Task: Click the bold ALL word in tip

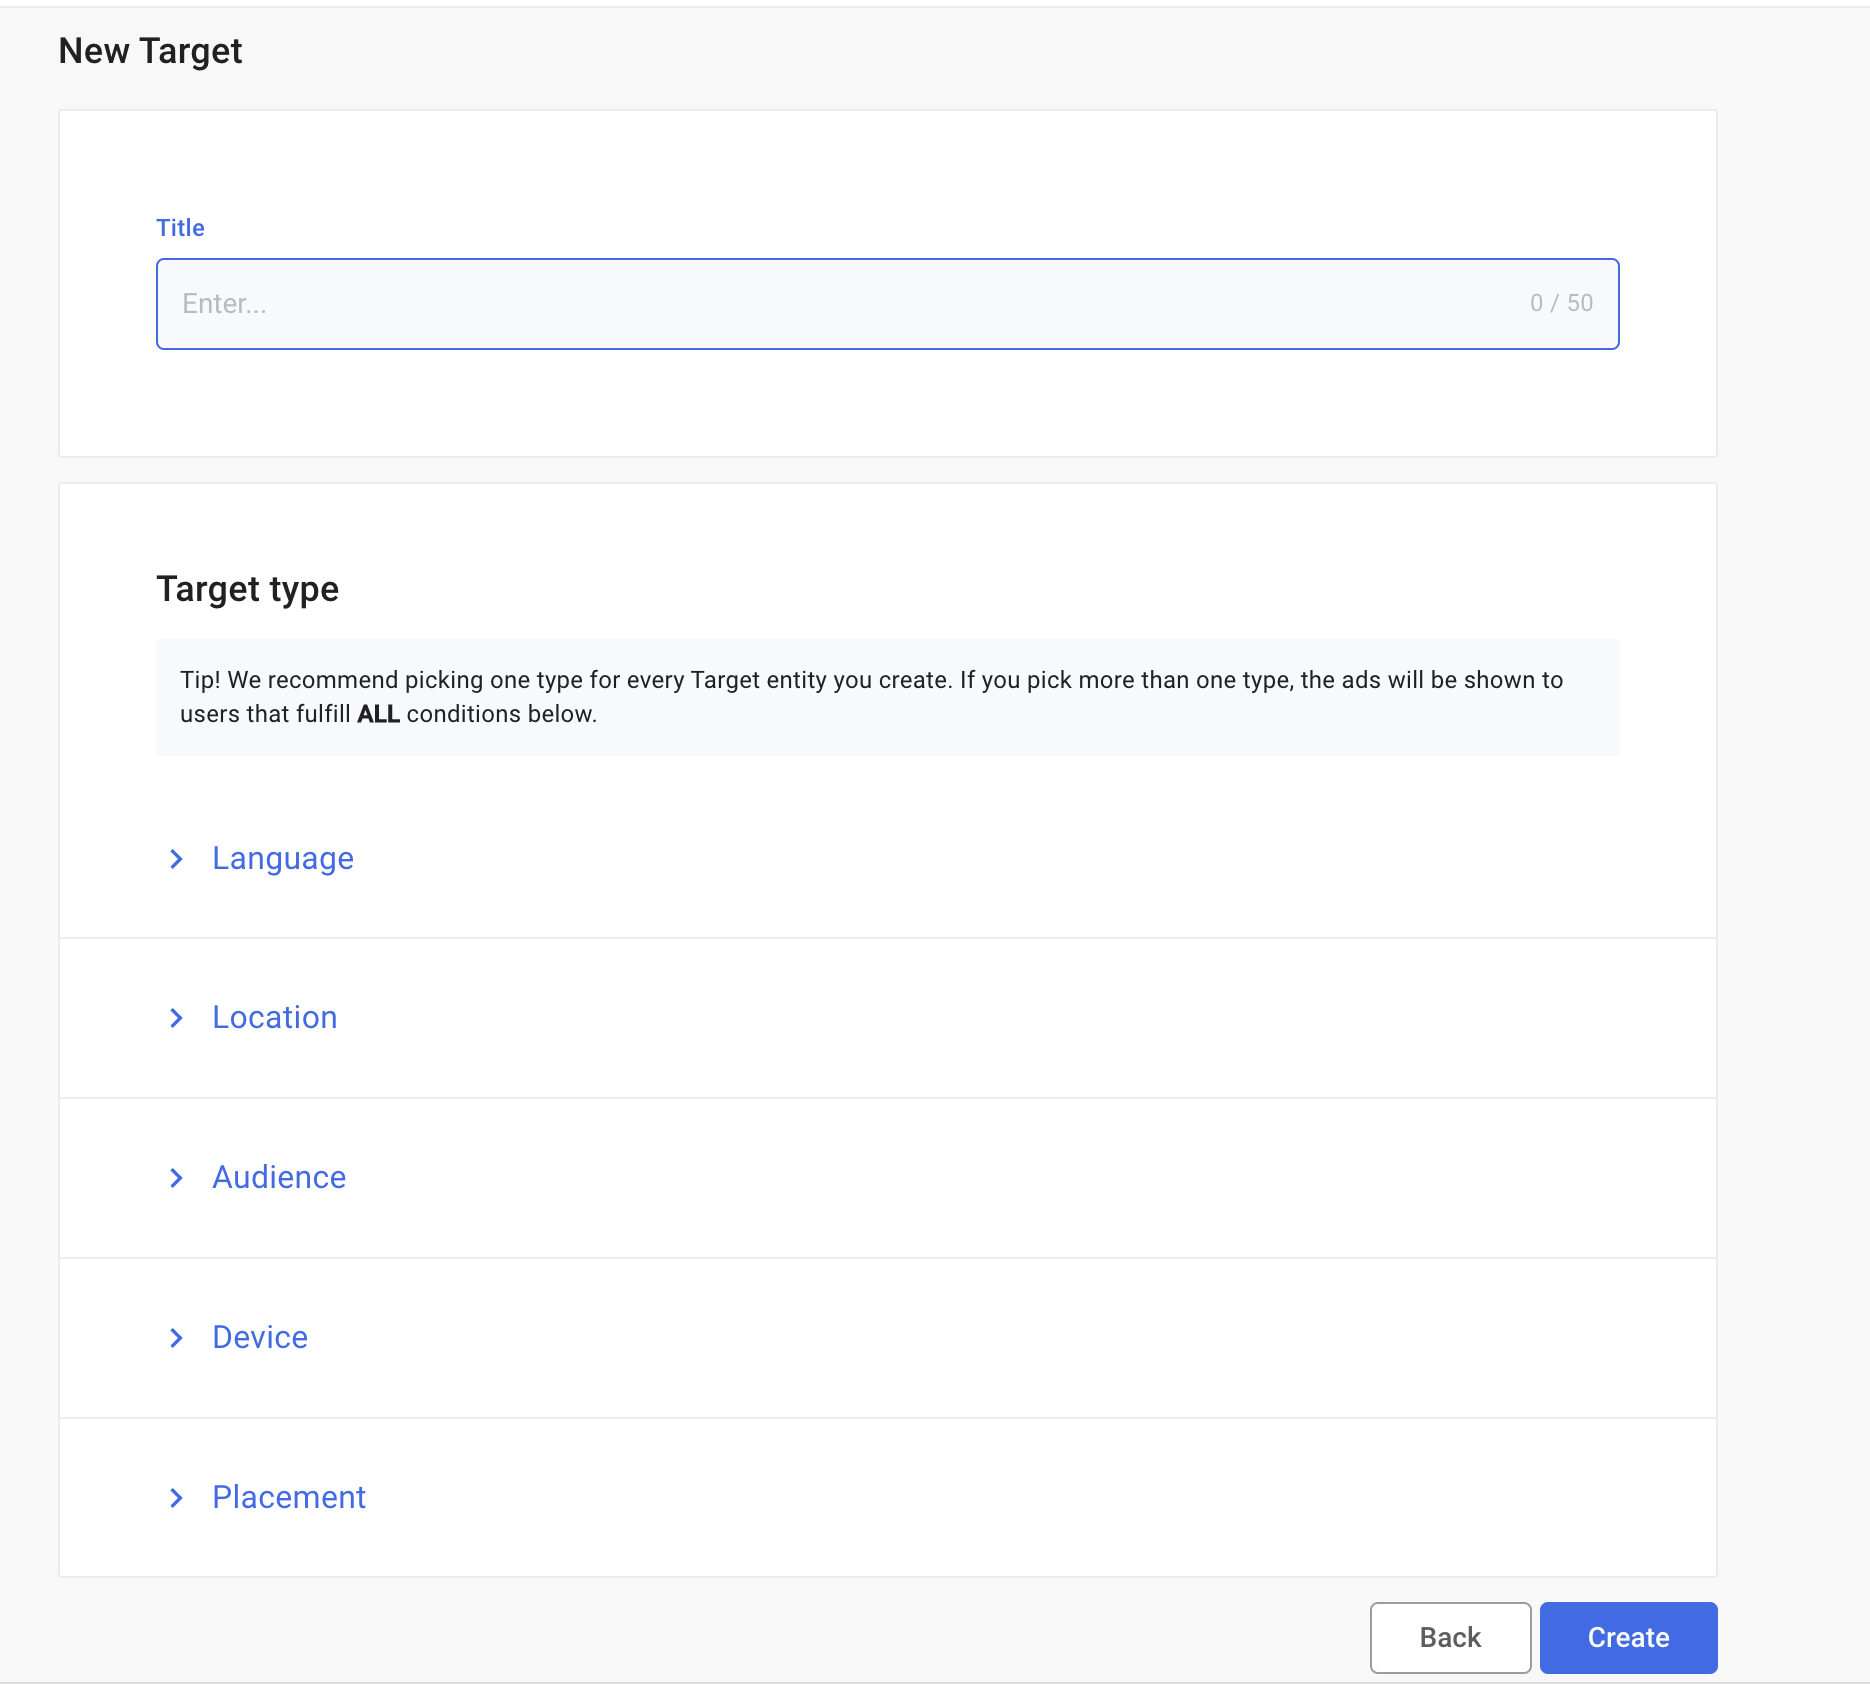Action: (x=378, y=715)
